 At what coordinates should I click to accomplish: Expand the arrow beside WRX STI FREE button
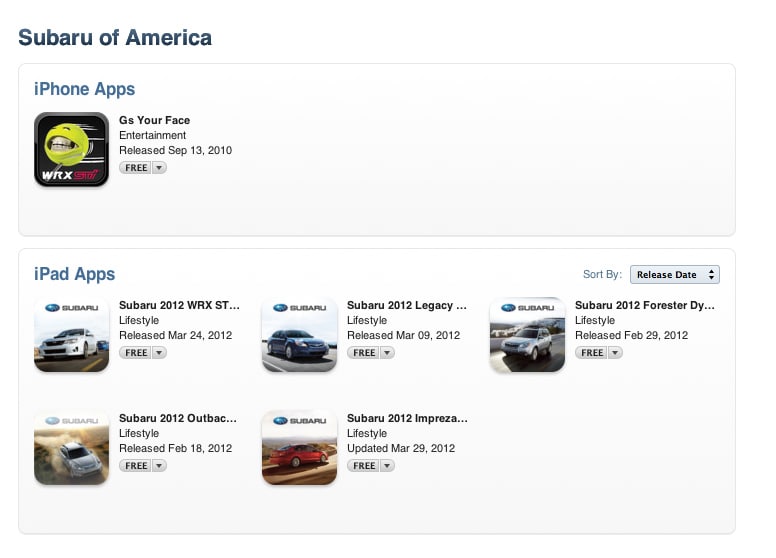coord(160,353)
